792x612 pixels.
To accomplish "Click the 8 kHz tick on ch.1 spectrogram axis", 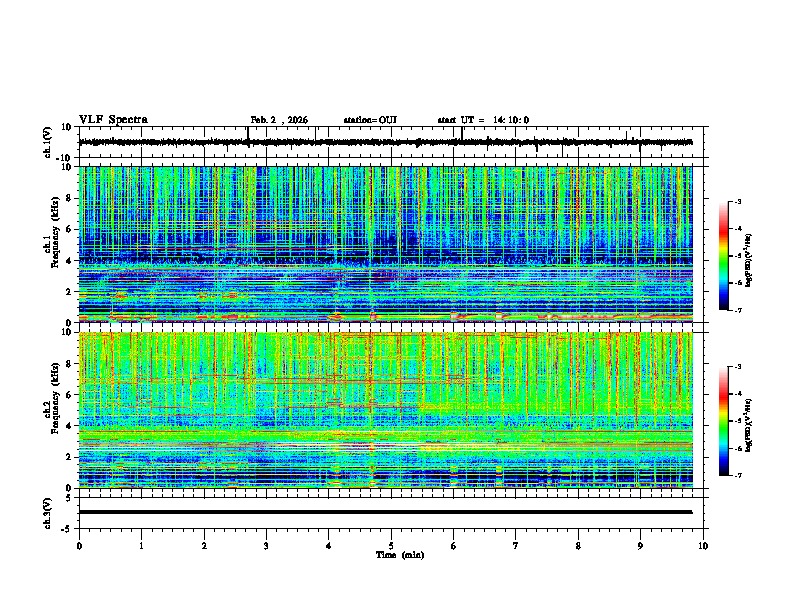I will [69, 198].
